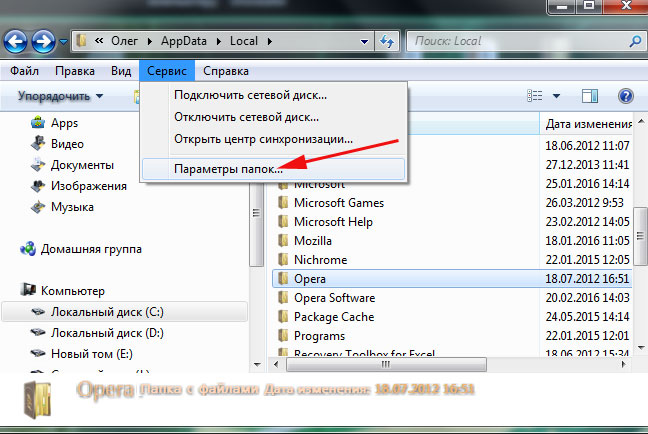Sort by Дата изменения column header
648x434 pixels.
585,124
